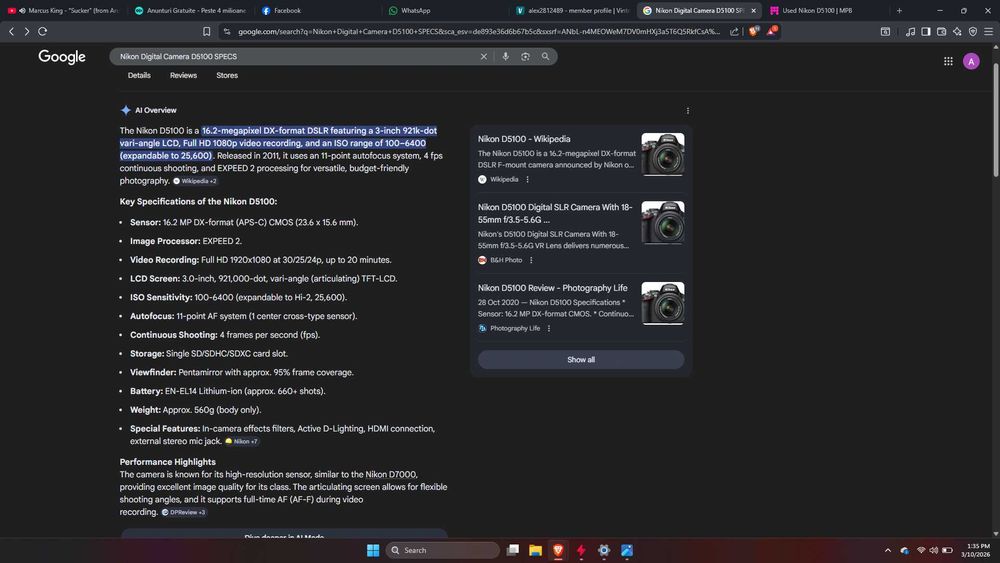Viewport: 1000px width, 563px height.
Task: Click the Show all sources button
Action: coord(581,360)
